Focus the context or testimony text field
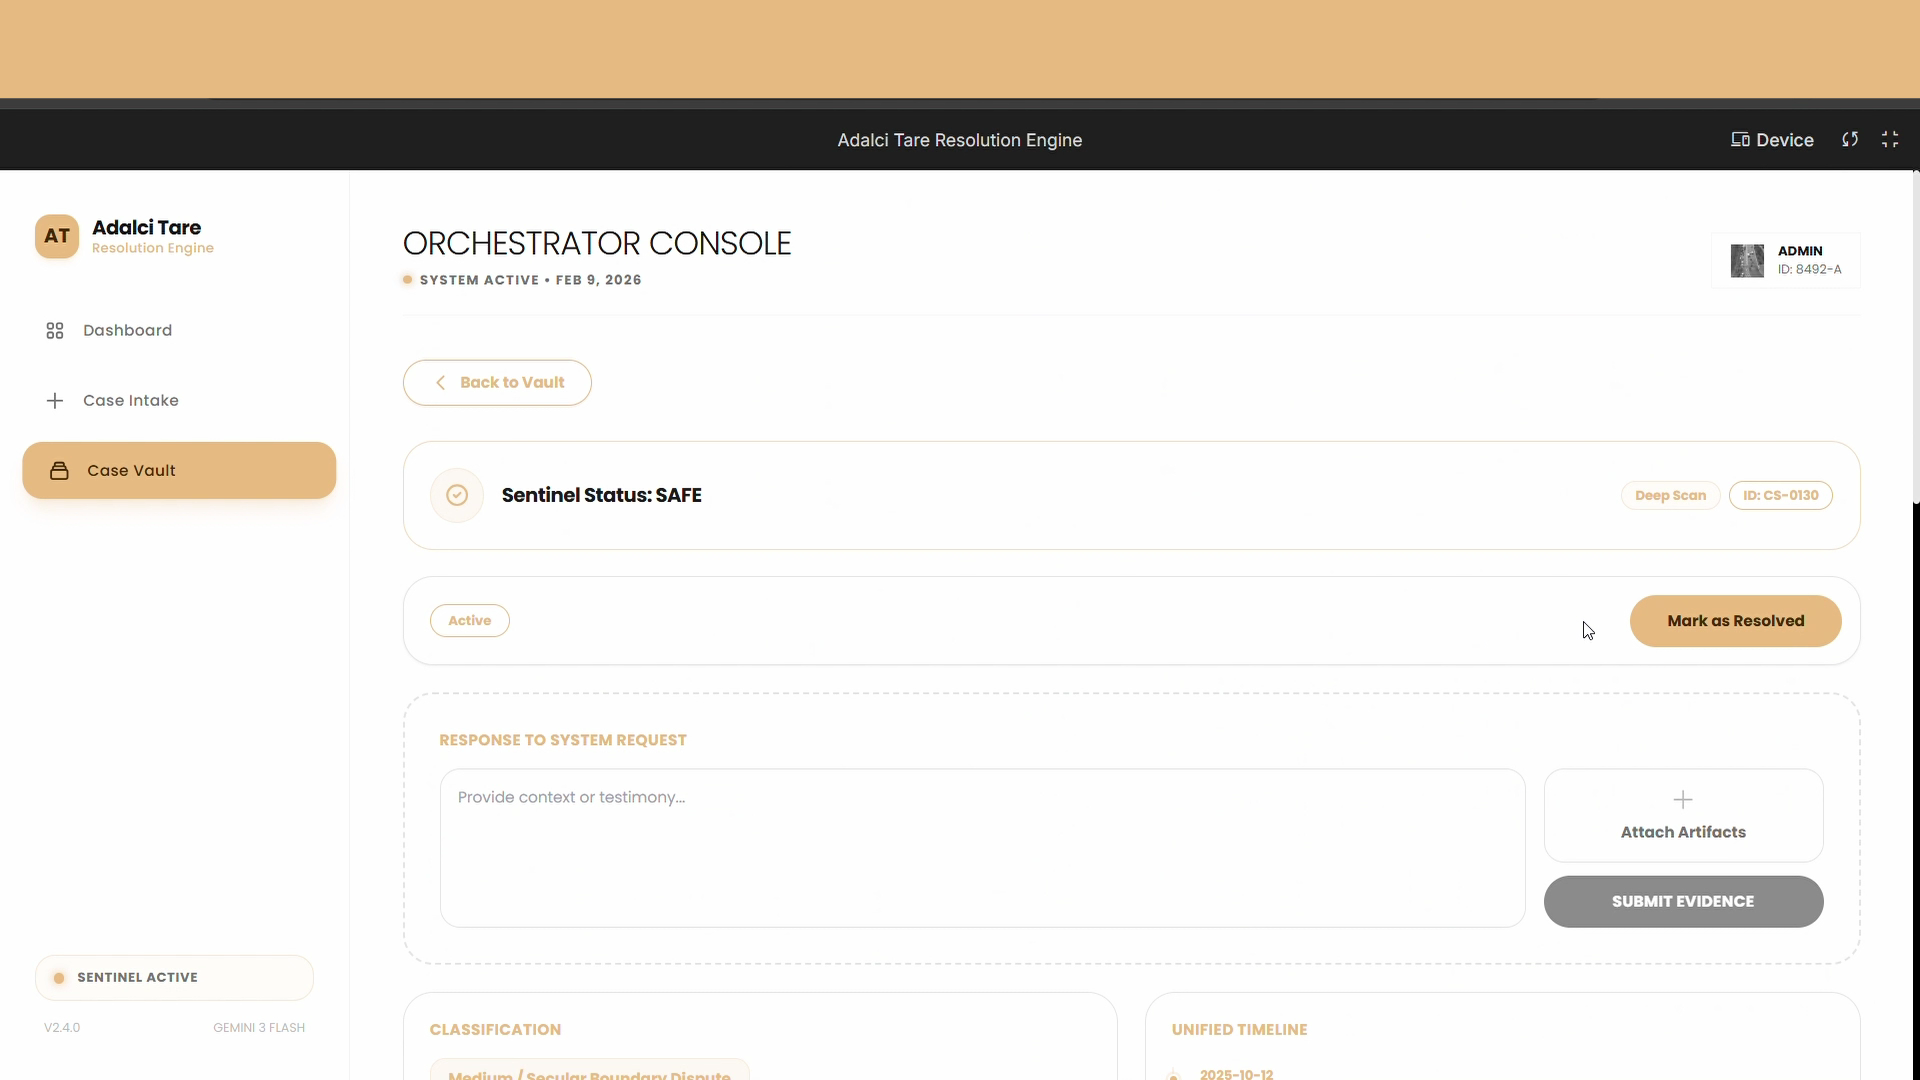 [982, 848]
